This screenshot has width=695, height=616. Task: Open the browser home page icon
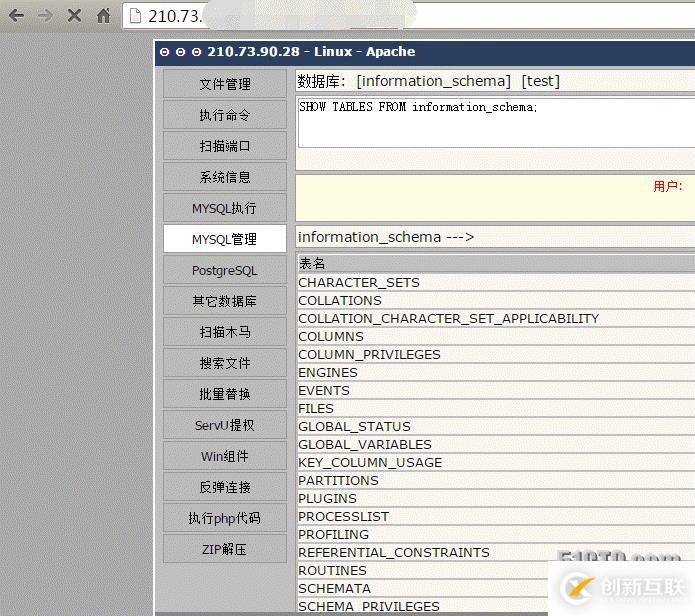[x=103, y=16]
